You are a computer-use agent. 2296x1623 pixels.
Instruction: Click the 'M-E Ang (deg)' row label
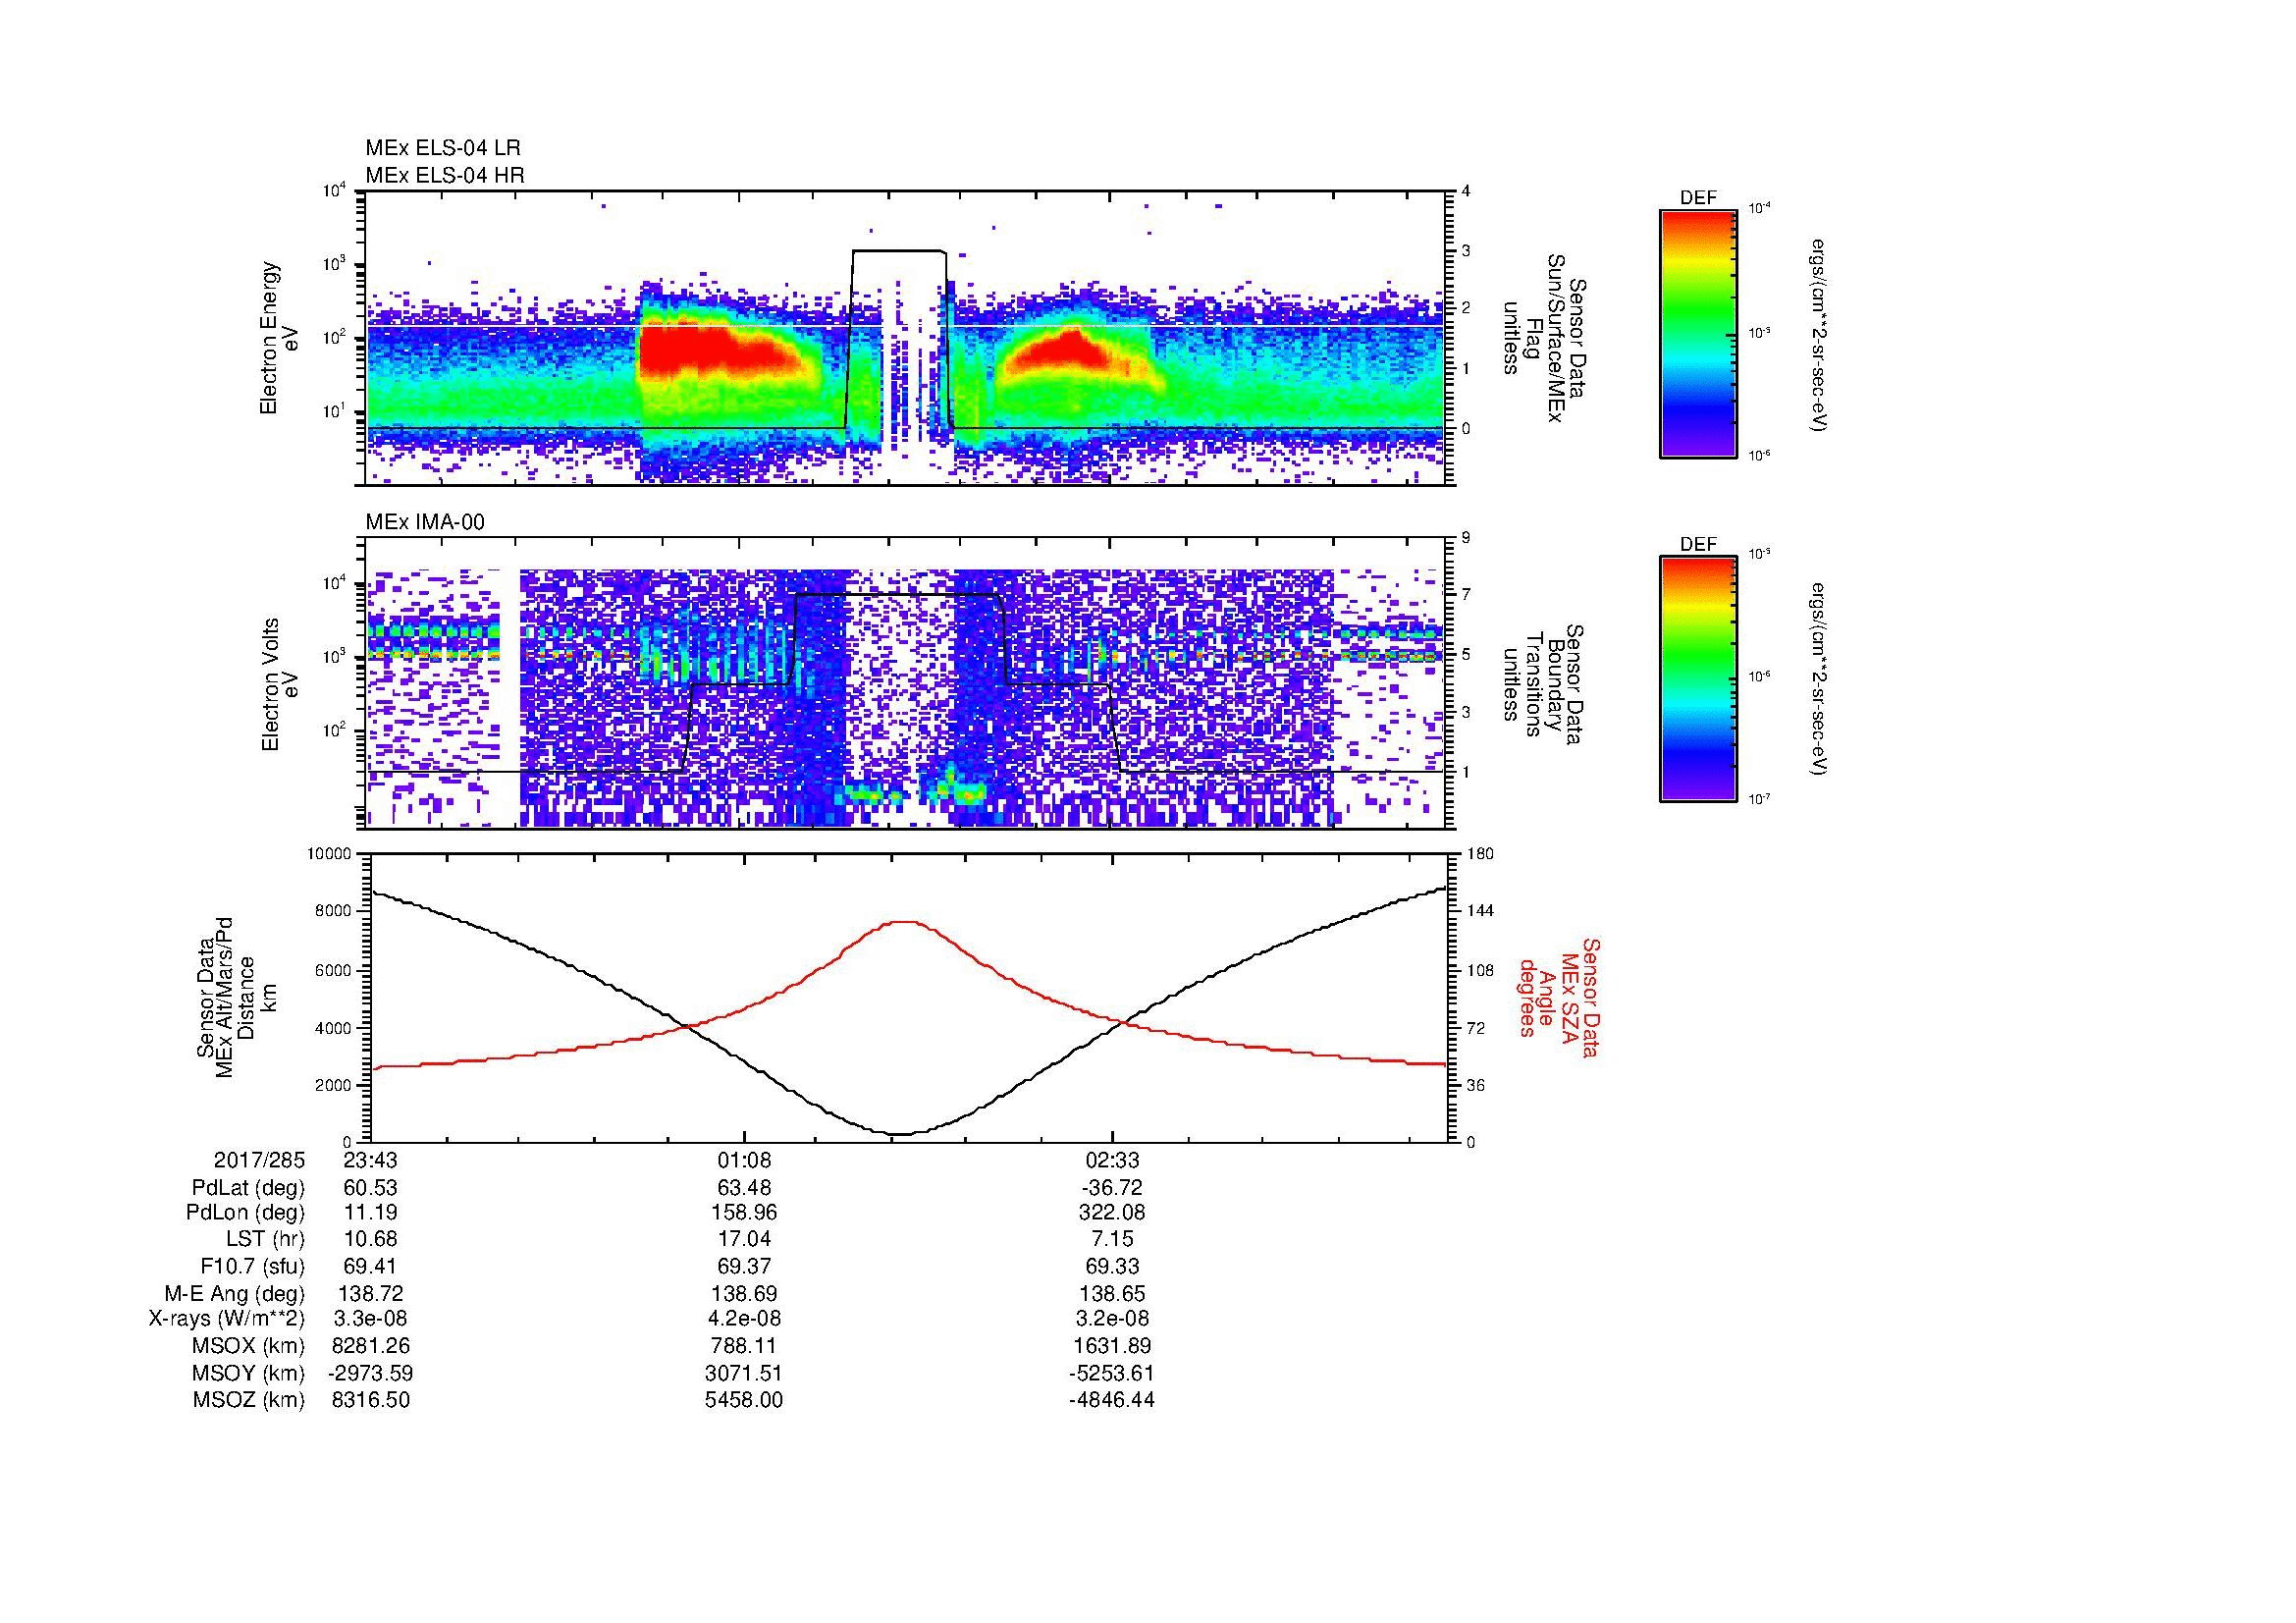[x=234, y=1293]
